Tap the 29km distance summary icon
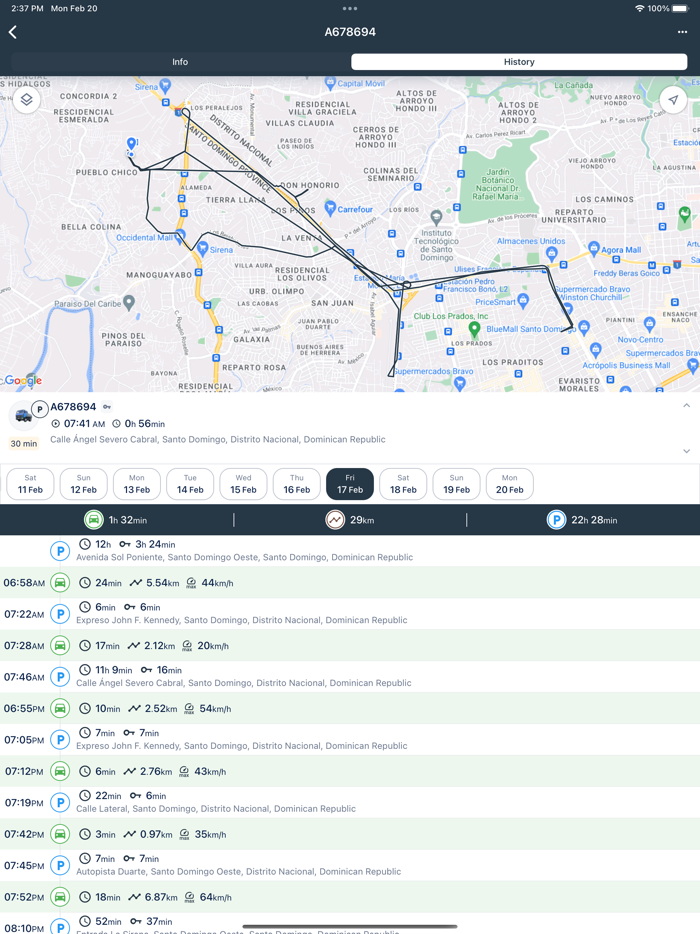The width and height of the screenshot is (700, 934). pos(335,520)
